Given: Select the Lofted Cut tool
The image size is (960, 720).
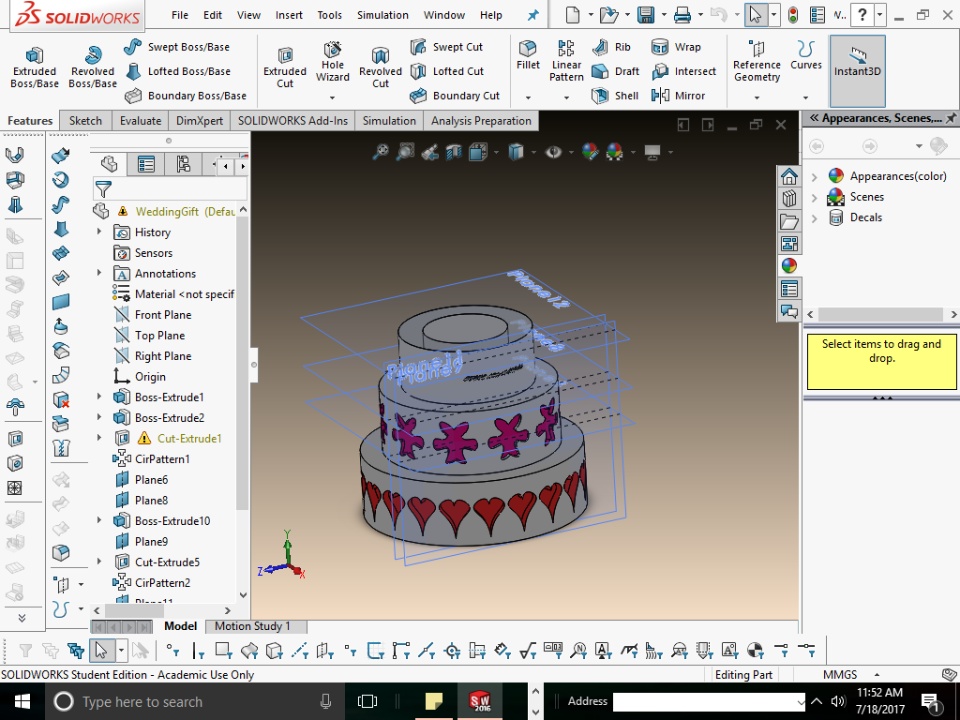Looking at the screenshot, I should point(447,72).
